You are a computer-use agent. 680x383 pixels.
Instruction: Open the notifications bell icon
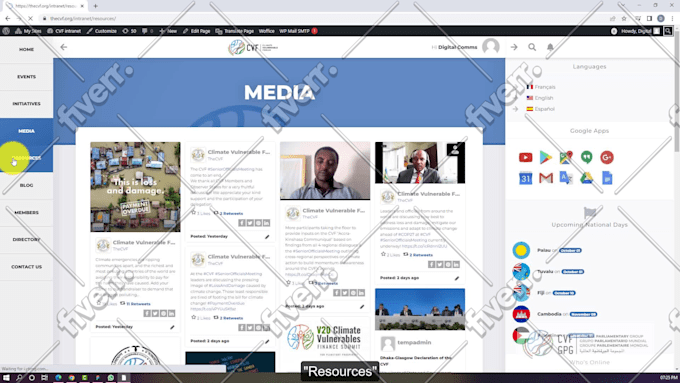coord(550,47)
